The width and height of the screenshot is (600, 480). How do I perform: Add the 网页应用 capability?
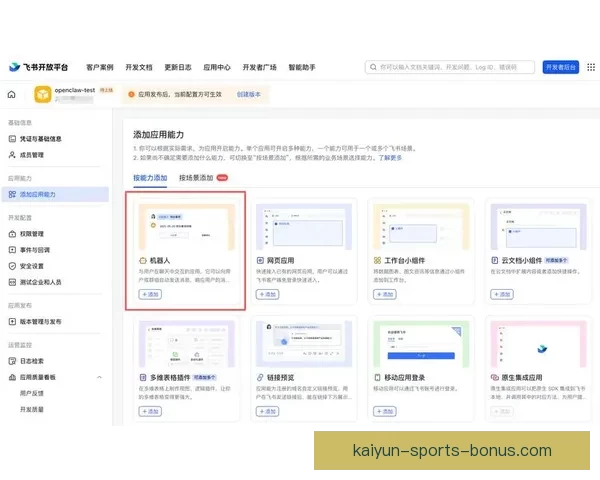tap(267, 294)
